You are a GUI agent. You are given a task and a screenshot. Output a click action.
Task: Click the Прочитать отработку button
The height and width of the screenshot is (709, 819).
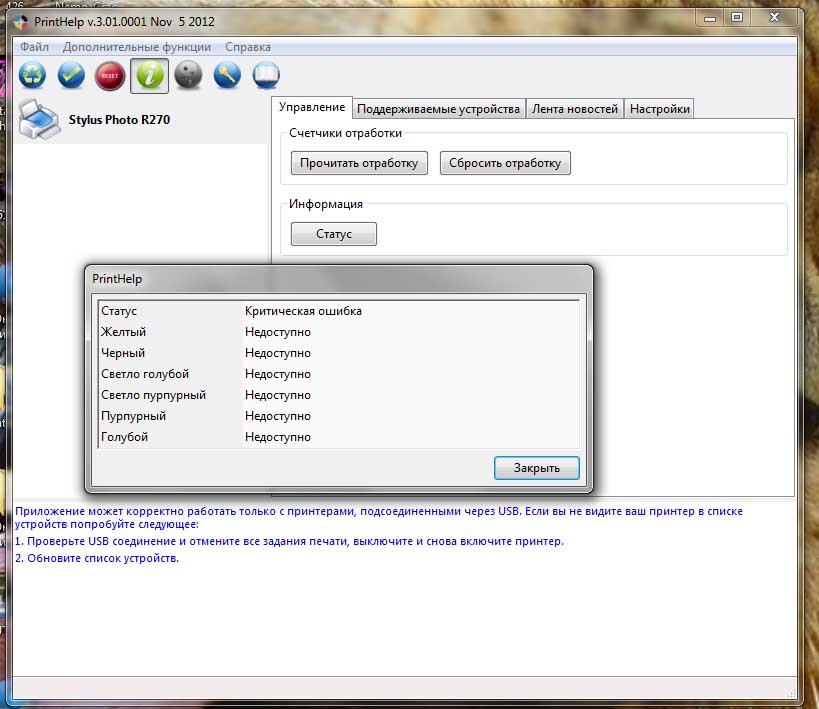pyautogui.click(x=359, y=163)
